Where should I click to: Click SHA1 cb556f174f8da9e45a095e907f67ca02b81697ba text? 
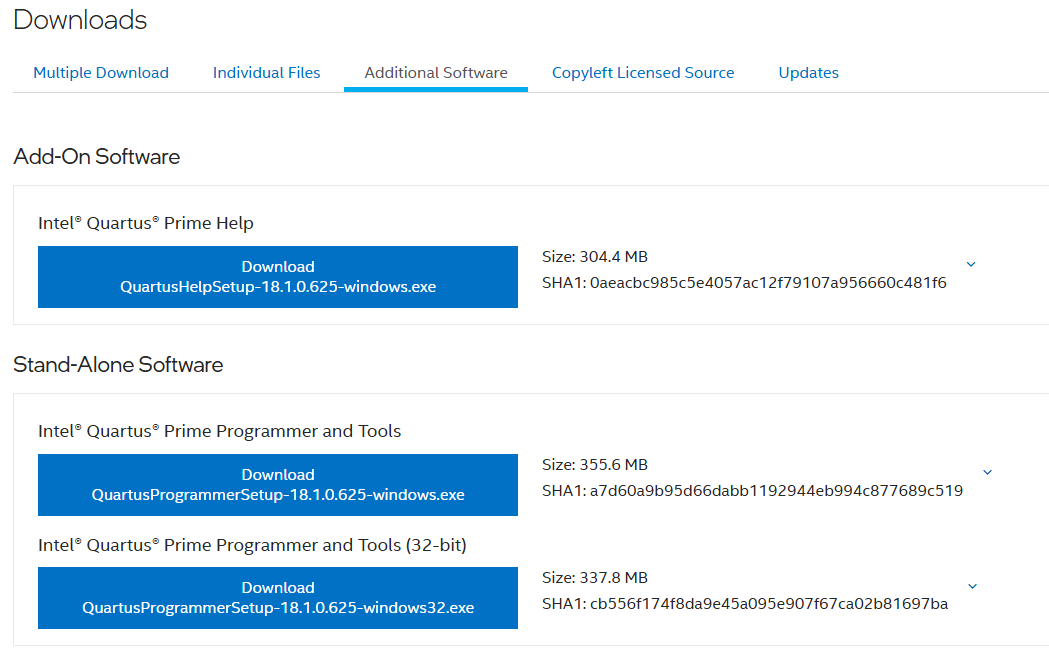click(745, 604)
